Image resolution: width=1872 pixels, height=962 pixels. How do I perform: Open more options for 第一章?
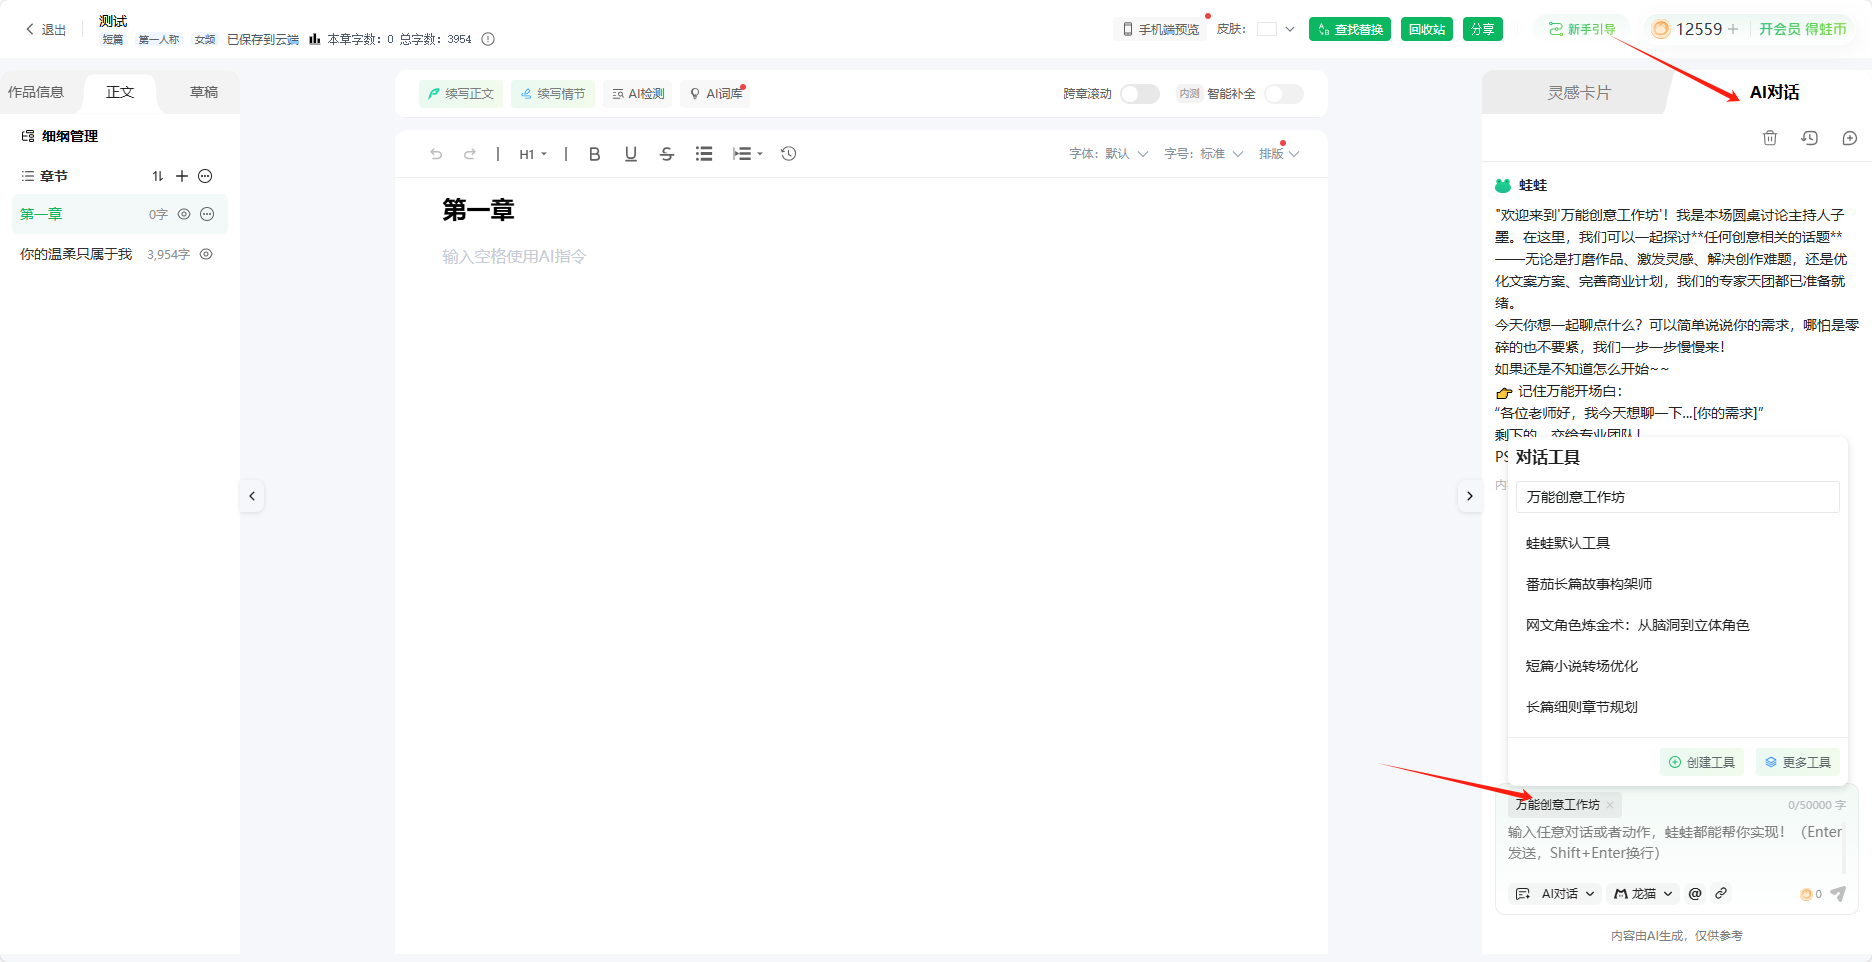207,214
